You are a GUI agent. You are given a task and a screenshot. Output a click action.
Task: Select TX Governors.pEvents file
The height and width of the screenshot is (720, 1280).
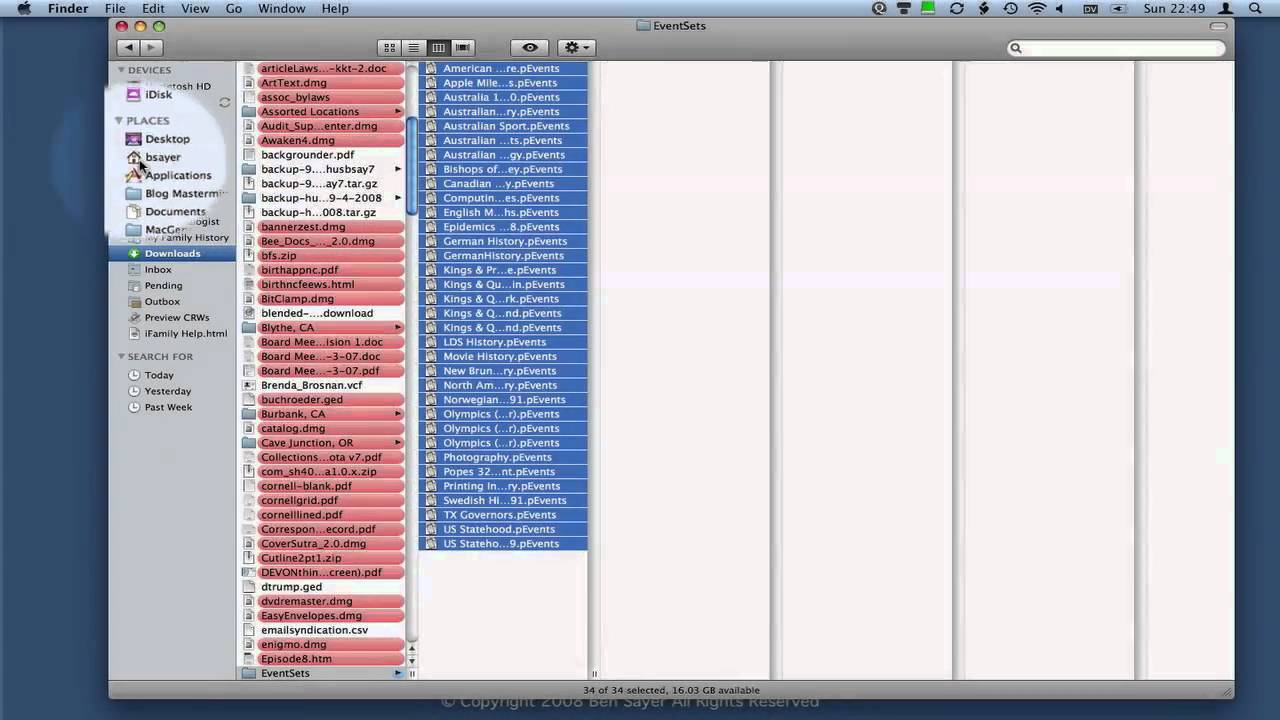[503, 515]
